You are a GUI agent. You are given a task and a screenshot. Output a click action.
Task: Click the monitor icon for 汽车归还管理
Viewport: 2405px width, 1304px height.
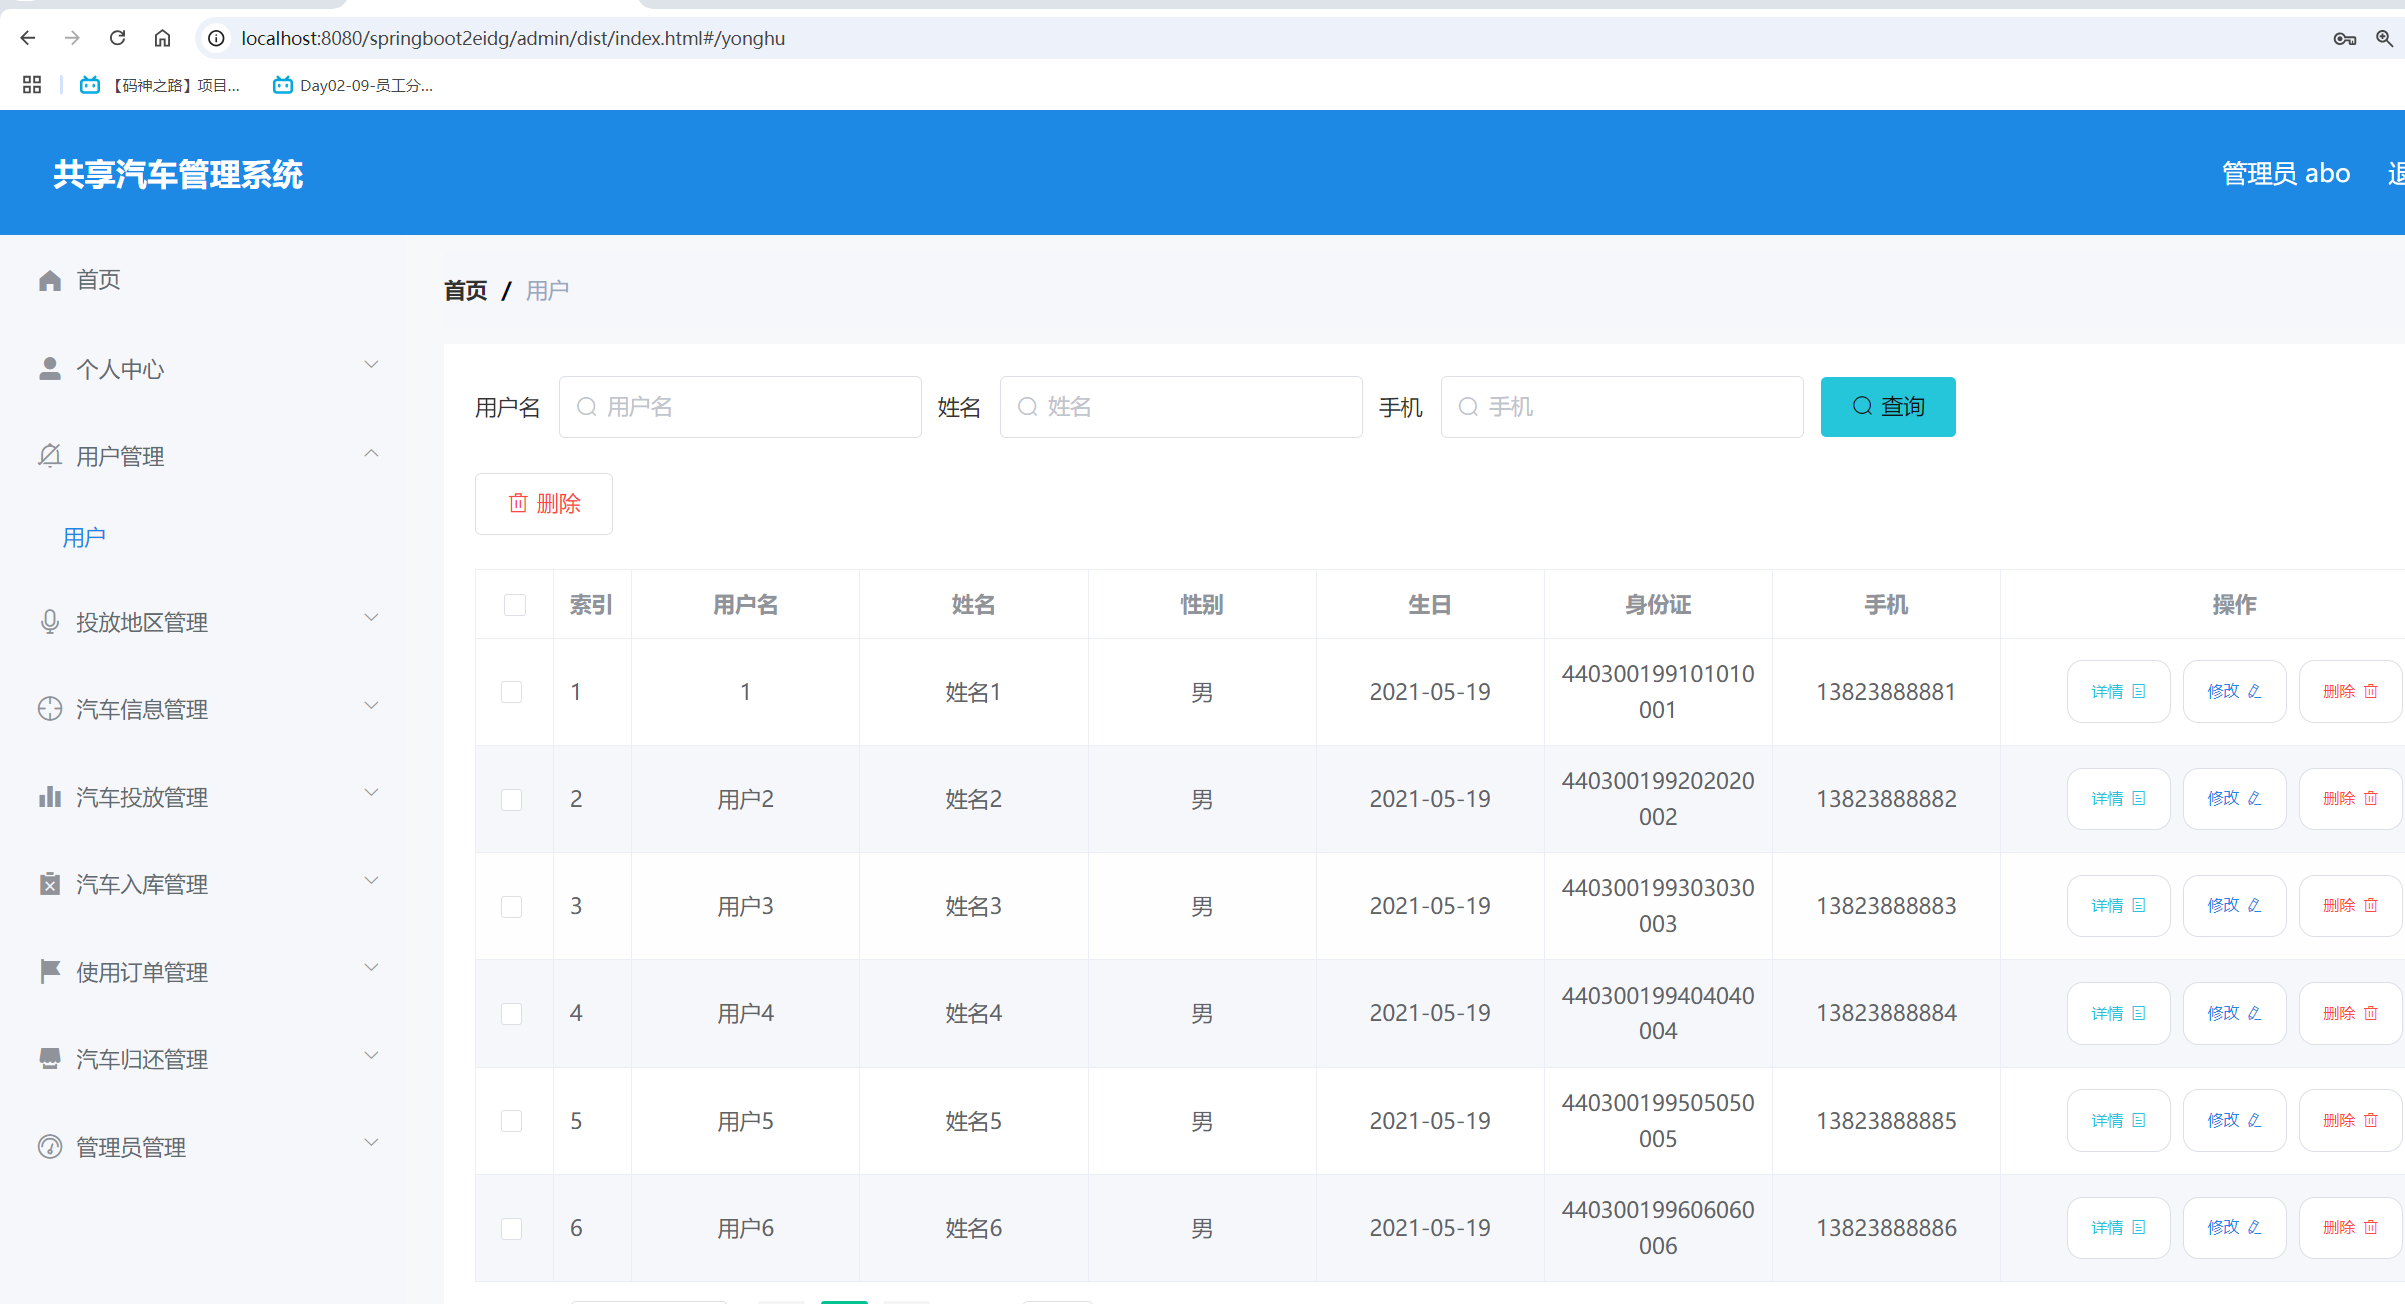49,1058
